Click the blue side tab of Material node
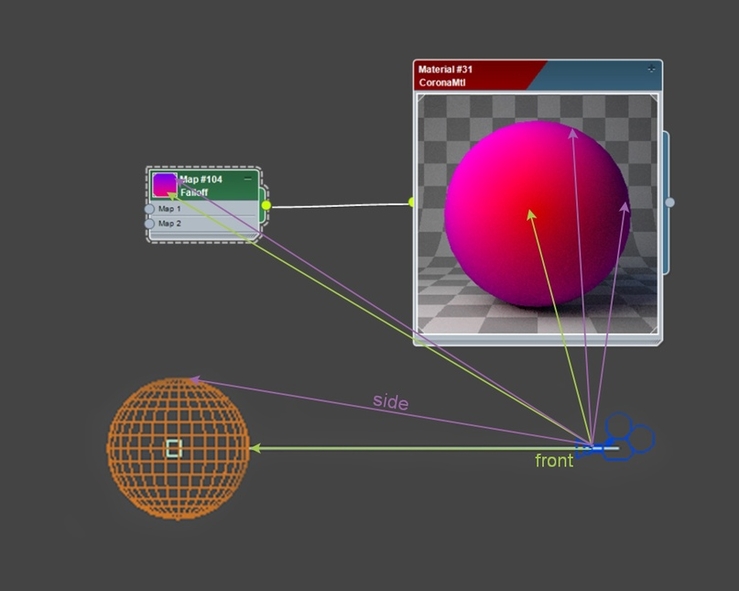Screen dimensions: 739x591 (x=665, y=203)
